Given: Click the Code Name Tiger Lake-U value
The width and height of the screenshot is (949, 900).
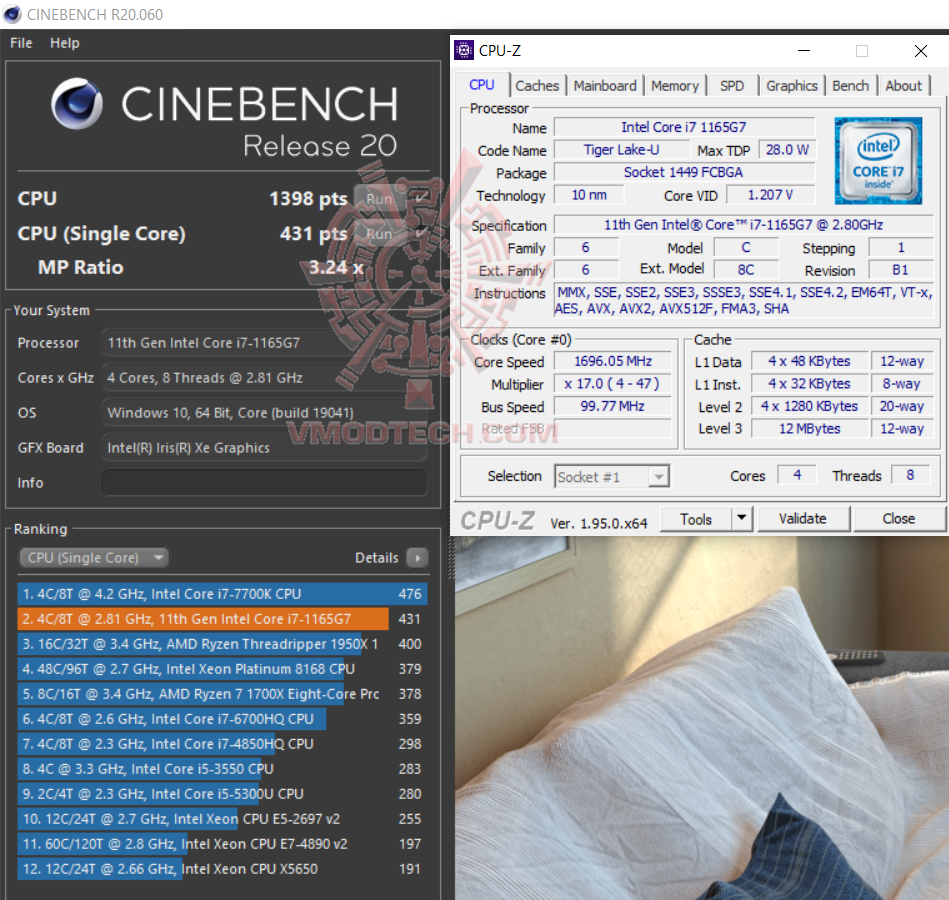Looking at the screenshot, I should click(622, 149).
